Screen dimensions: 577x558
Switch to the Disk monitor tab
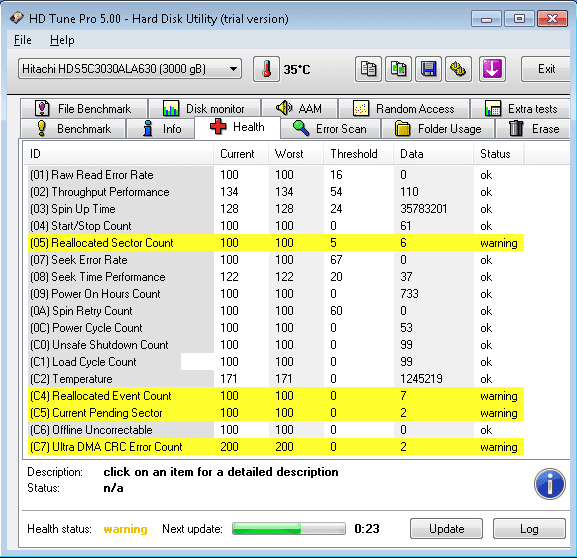[205, 109]
